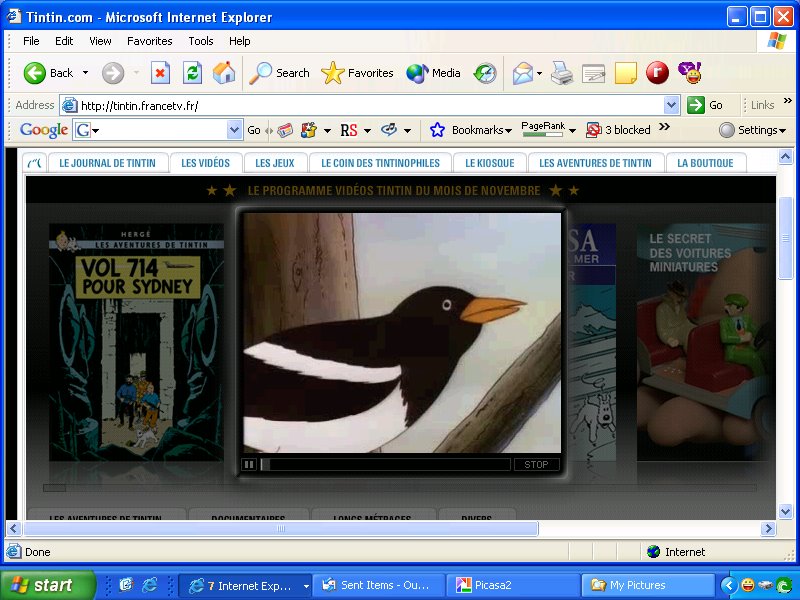Expand more Google toolbar buttons chevron
The height and width of the screenshot is (600, 800).
[x=664, y=127]
